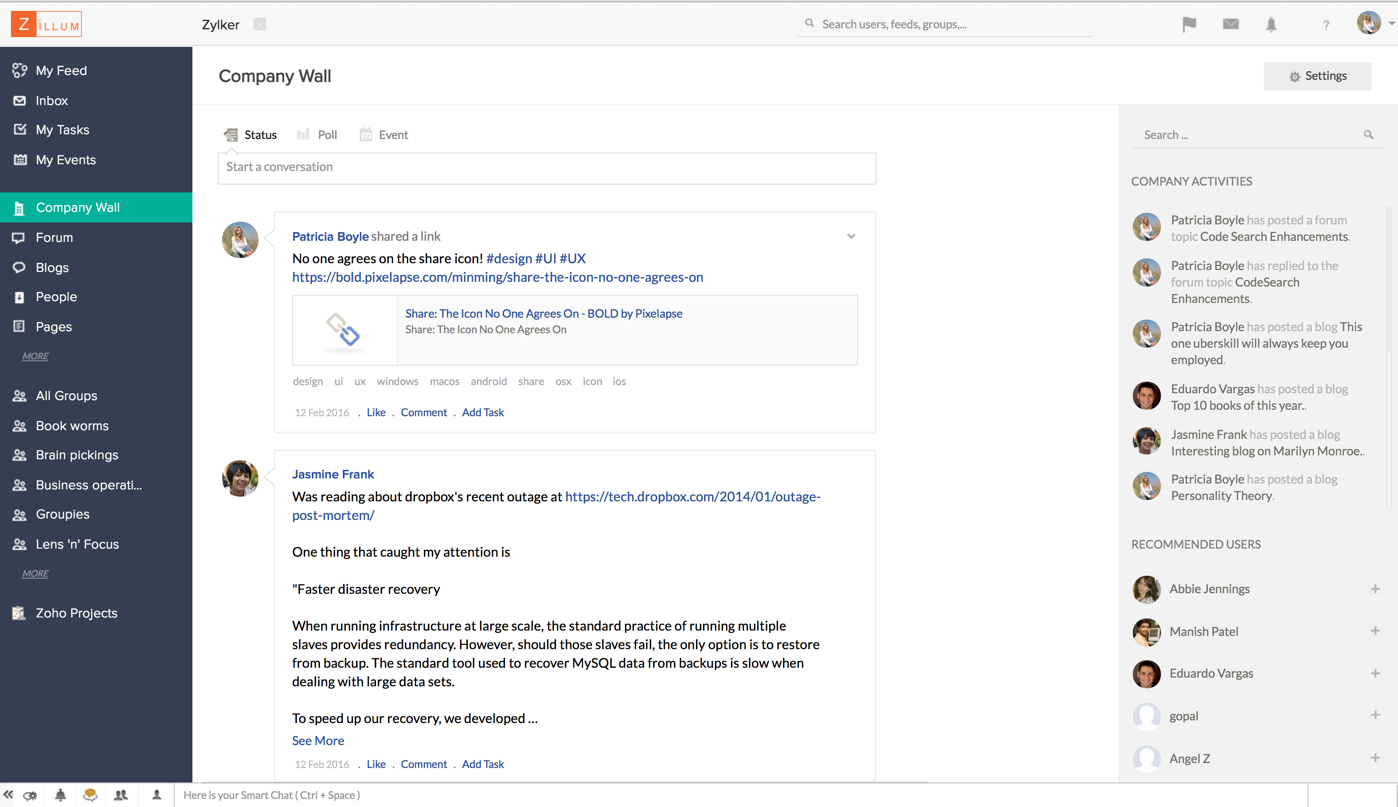Click the orange chat bubble icon in bottom bar
This screenshot has width=1398, height=807.
coord(92,794)
